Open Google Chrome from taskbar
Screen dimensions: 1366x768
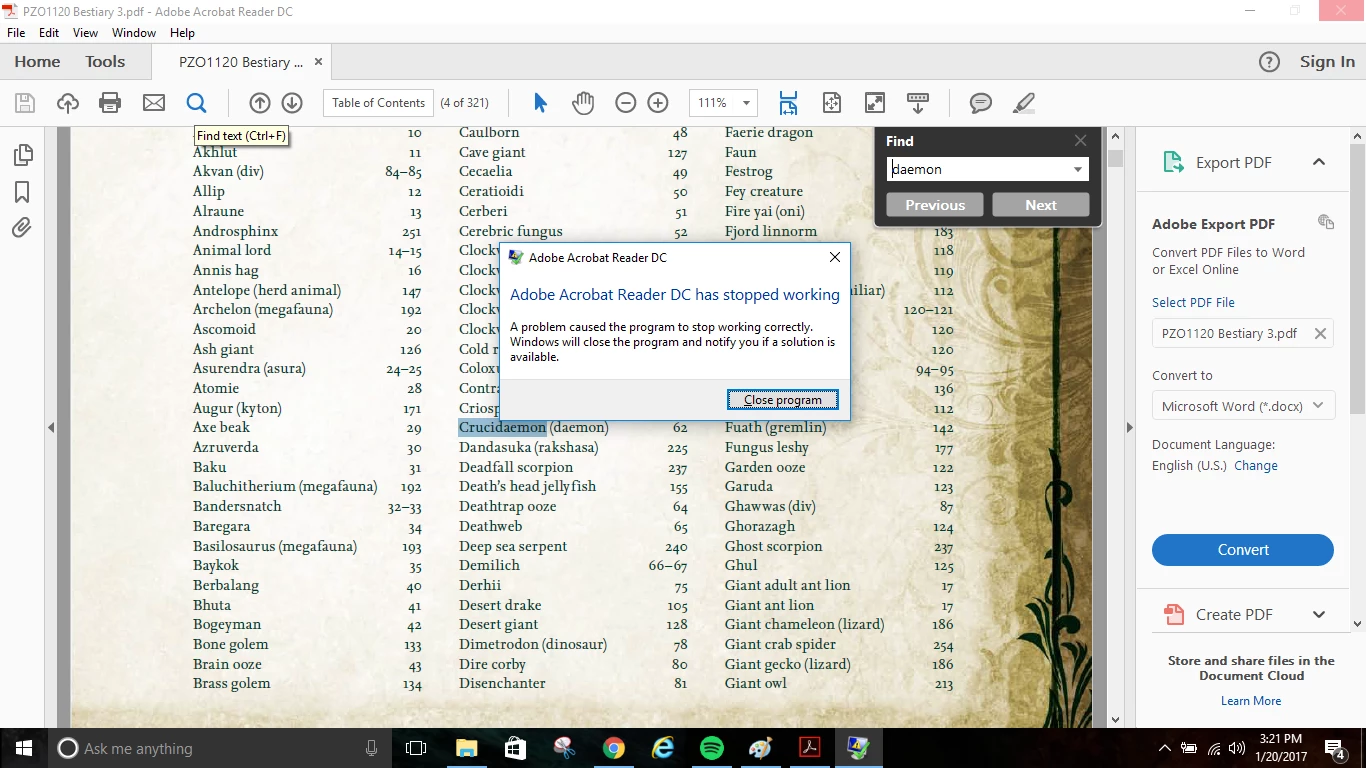coord(614,748)
